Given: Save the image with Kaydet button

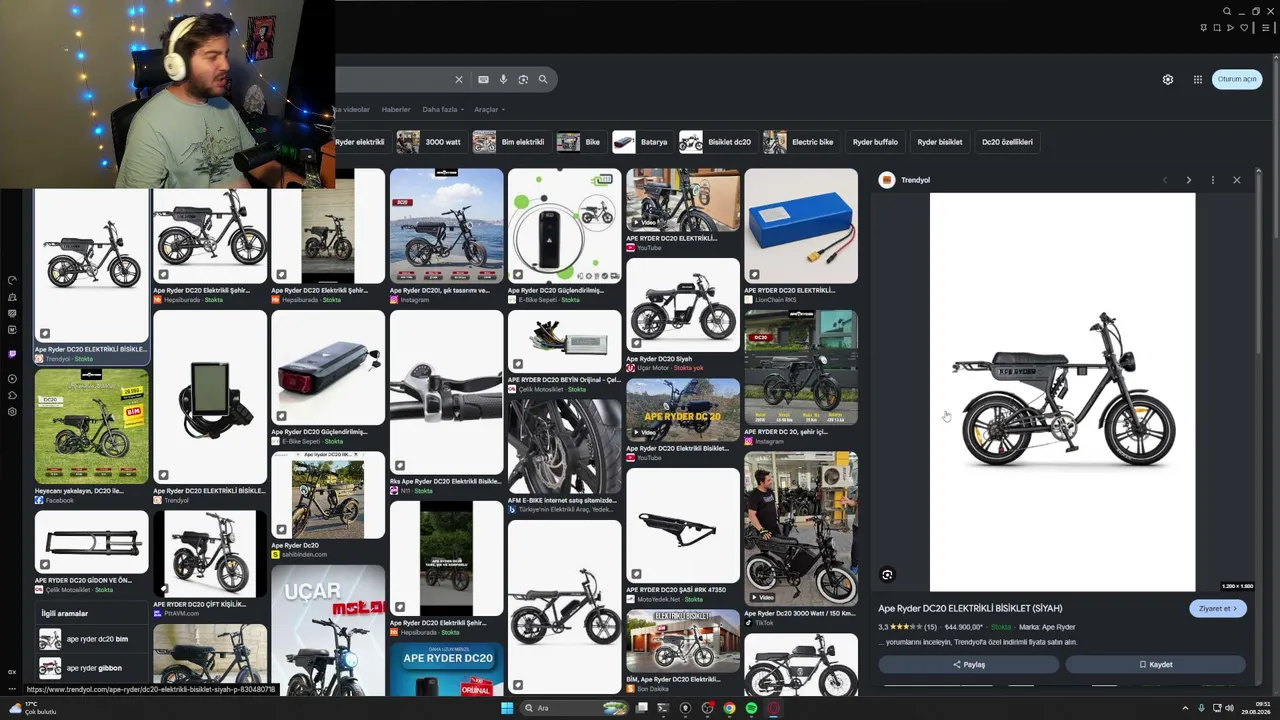Looking at the screenshot, I should coord(1155,664).
